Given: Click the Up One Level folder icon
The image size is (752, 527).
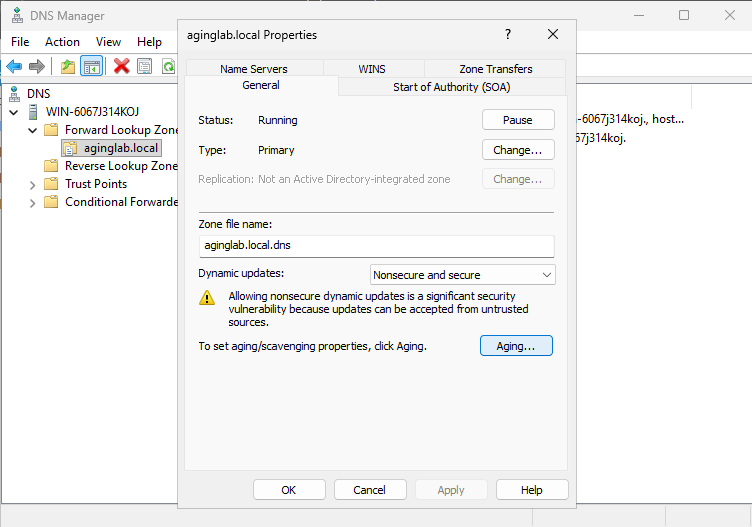Looking at the screenshot, I should click(68, 66).
